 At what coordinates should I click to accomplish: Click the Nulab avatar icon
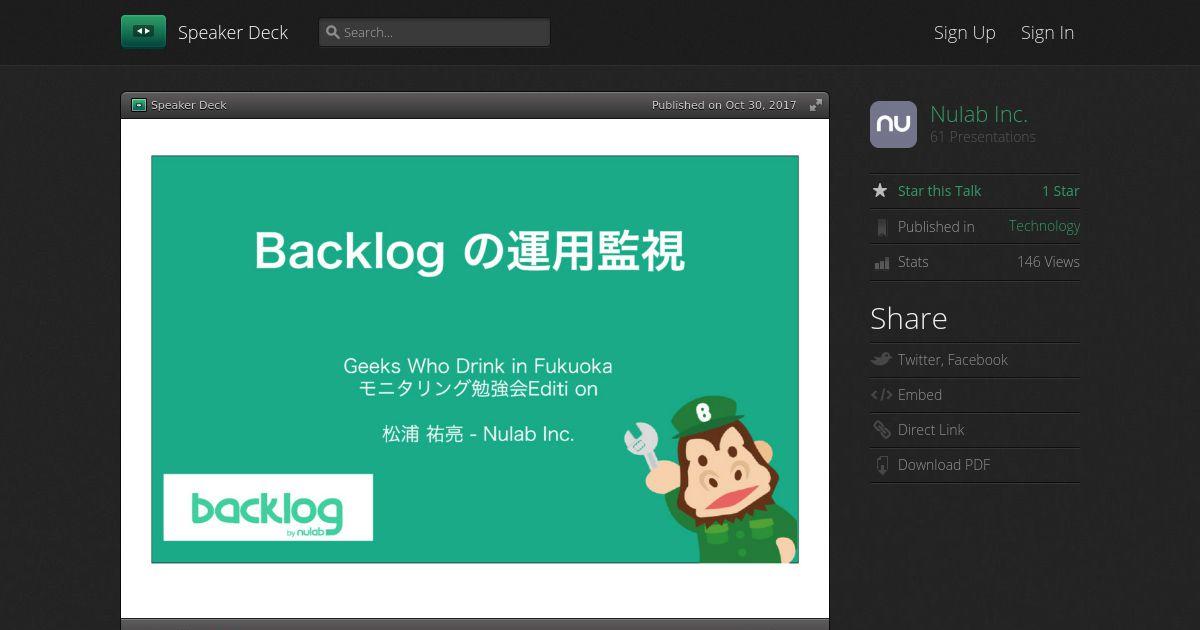tap(893, 124)
